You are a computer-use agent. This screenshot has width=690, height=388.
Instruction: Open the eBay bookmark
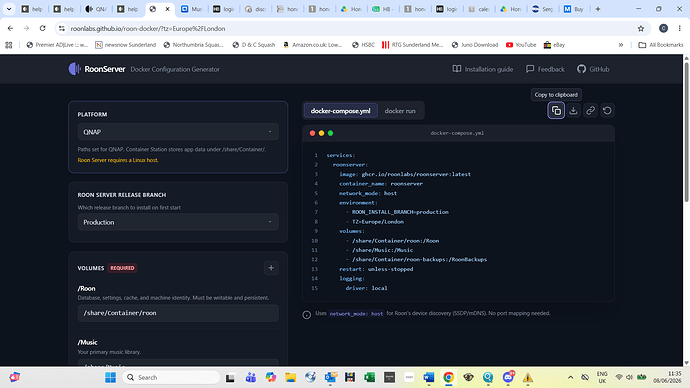(x=554, y=45)
